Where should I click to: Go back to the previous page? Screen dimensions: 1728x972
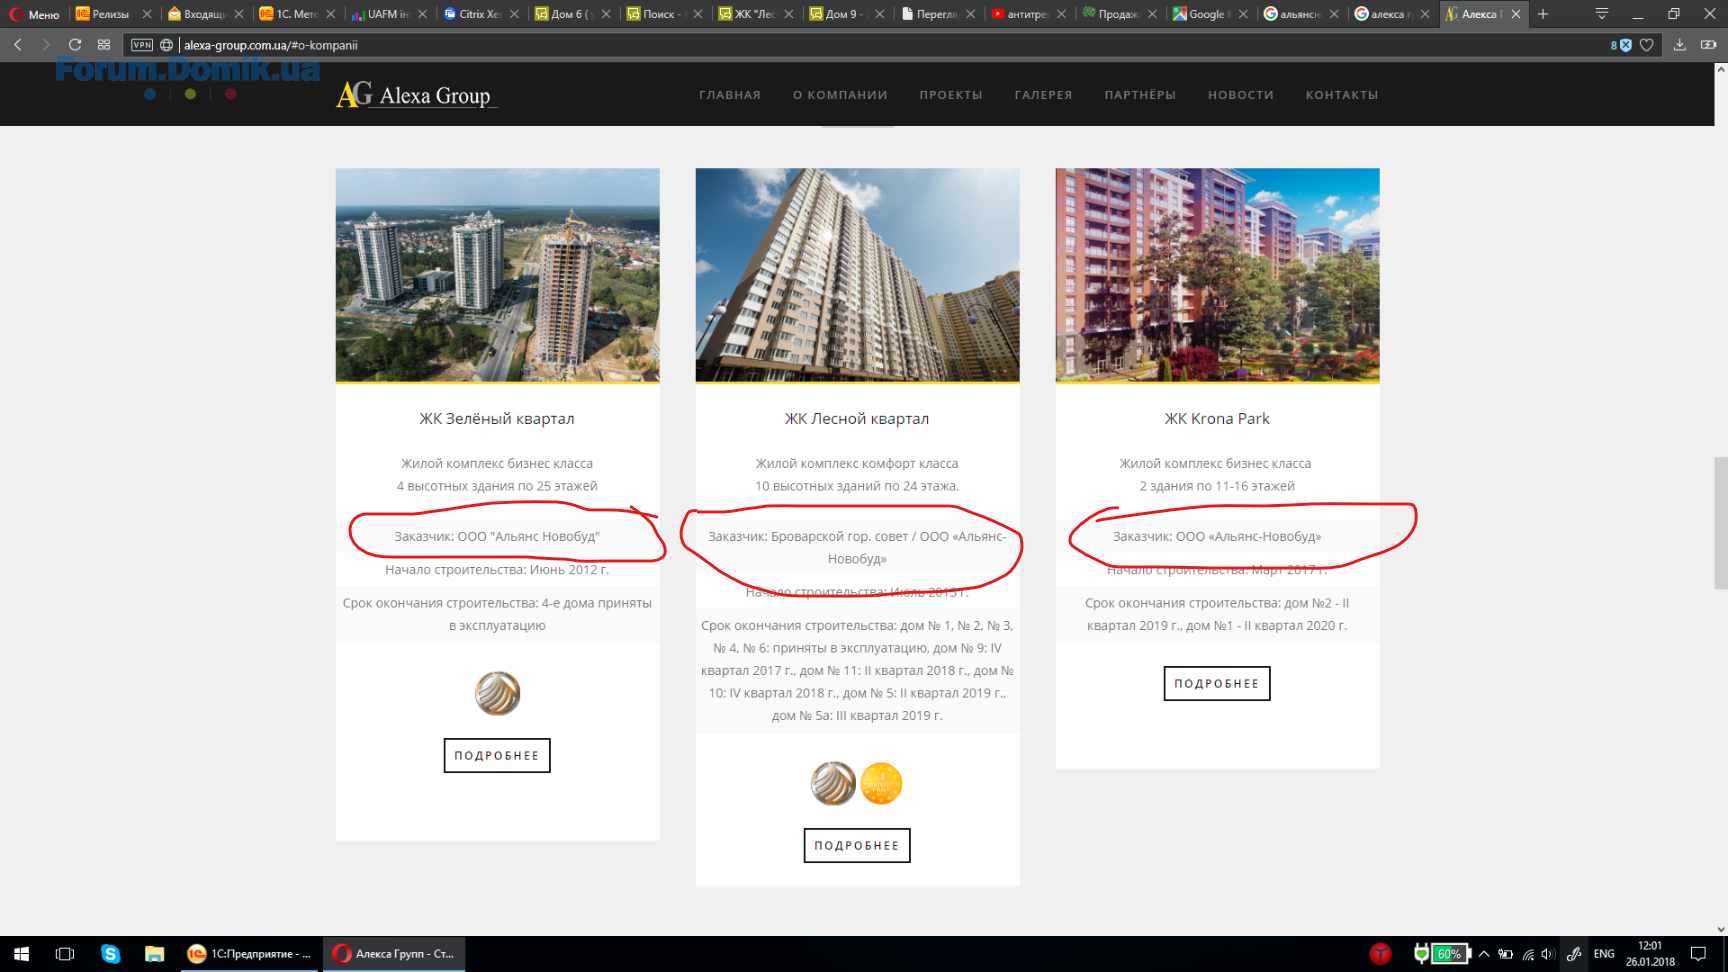18,45
